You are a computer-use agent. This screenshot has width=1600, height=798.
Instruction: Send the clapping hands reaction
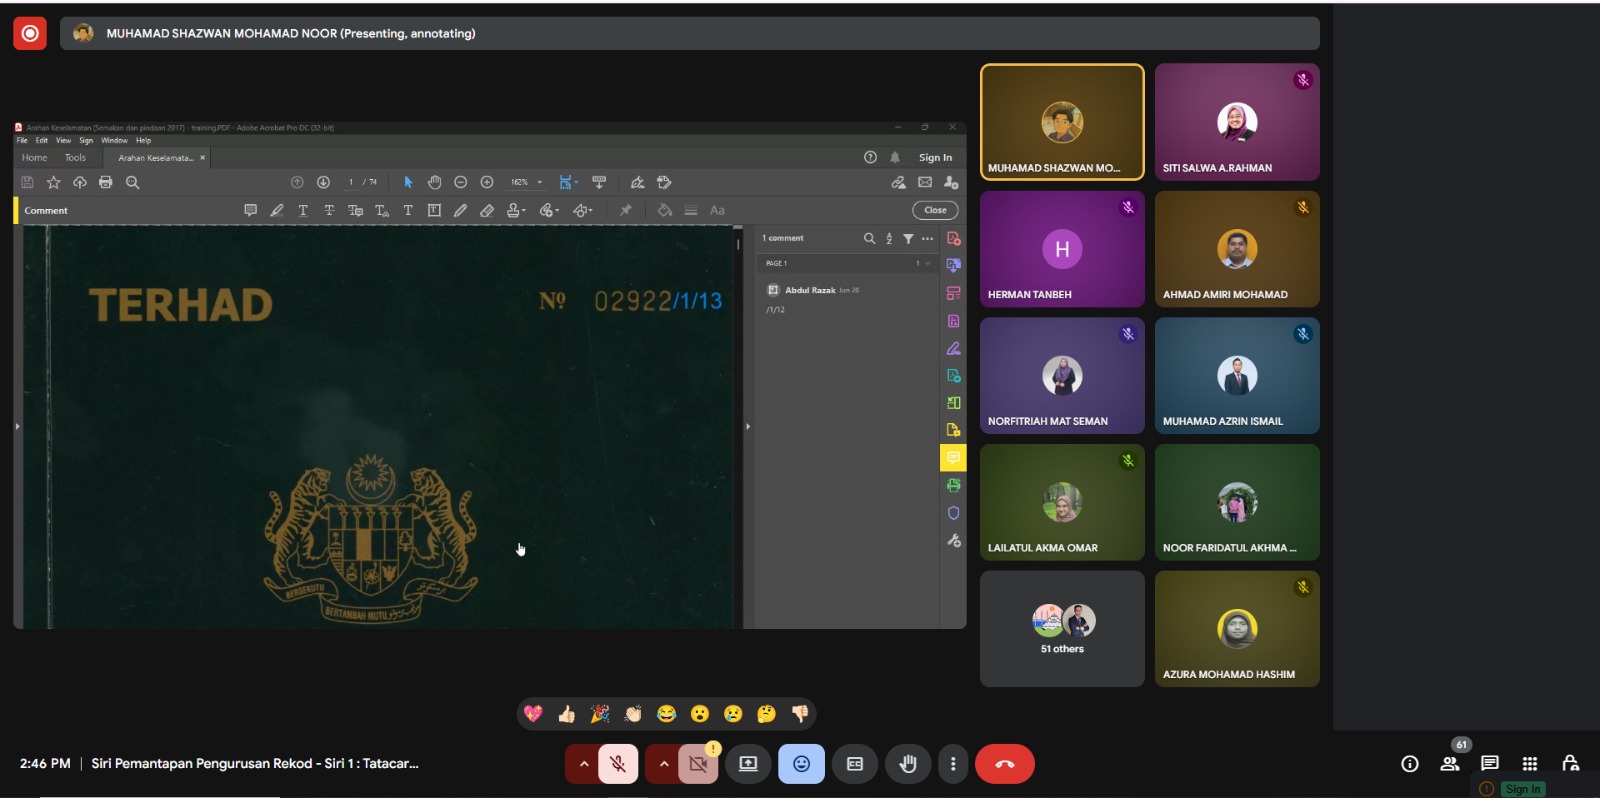633,713
